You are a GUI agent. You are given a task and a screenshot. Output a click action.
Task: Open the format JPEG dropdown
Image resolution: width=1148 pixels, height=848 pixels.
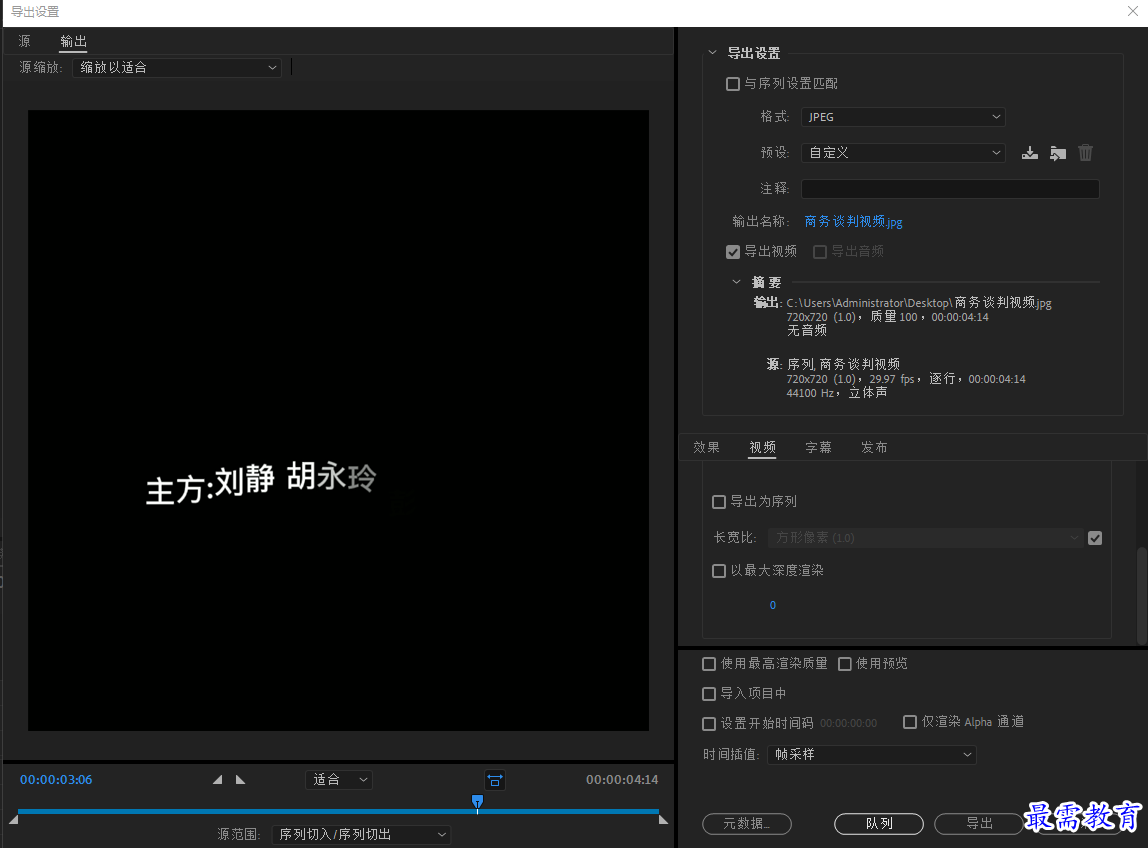point(903,117)
